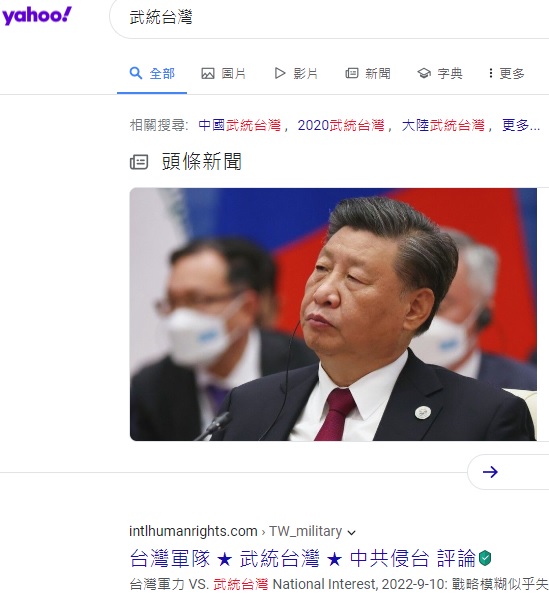
Task: Click the three-dot icon beside 更多
Action: pos(491,73)
